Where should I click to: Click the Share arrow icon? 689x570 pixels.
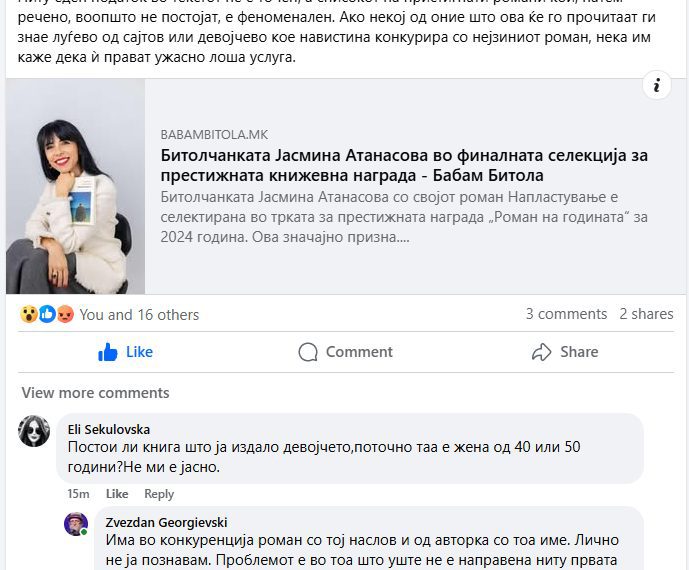click(x=541, y=352)
